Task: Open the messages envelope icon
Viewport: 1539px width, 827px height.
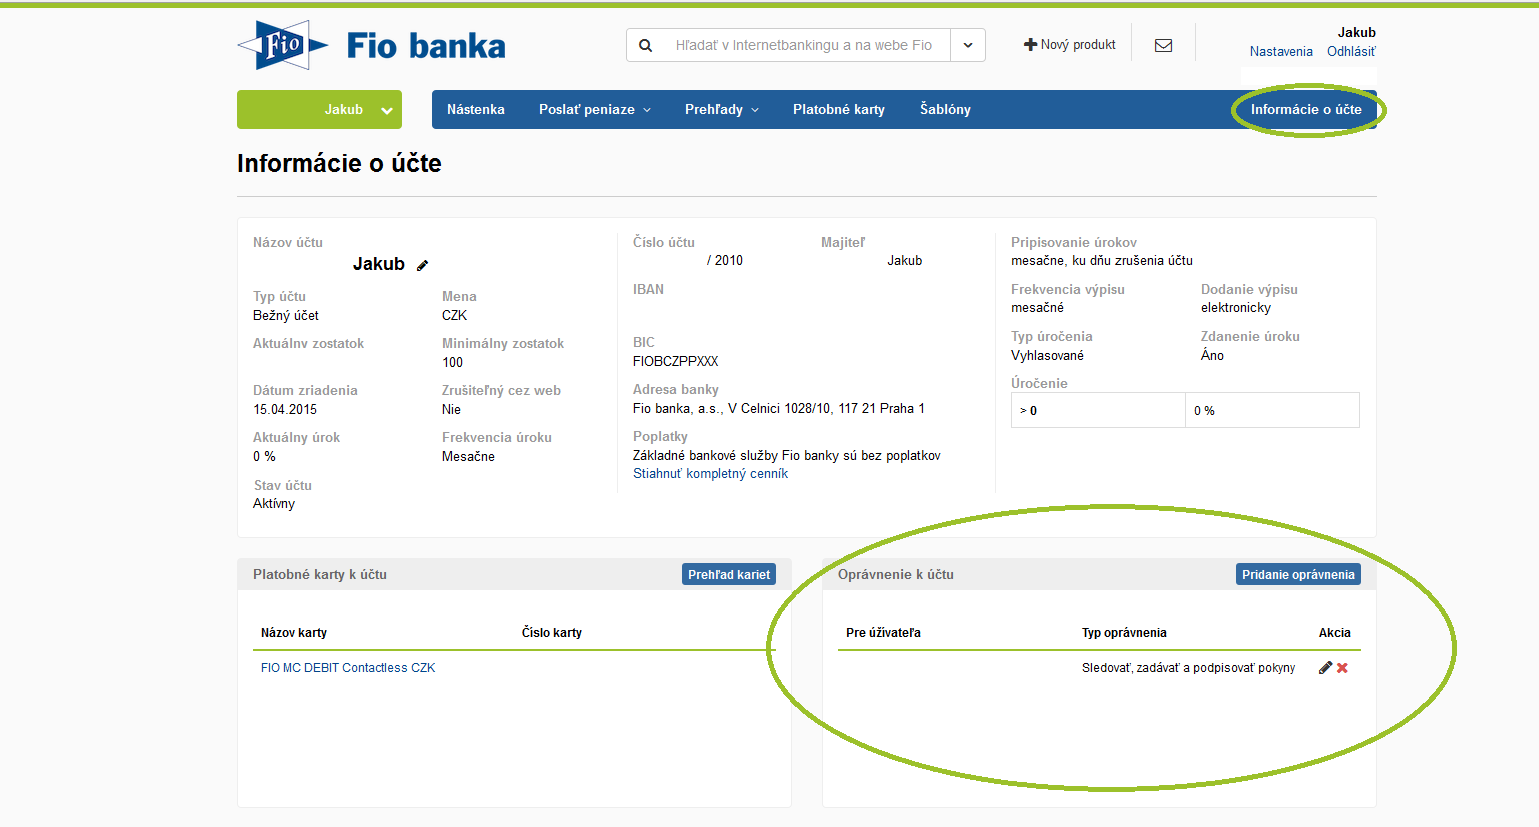Action: coord(1163,45)
